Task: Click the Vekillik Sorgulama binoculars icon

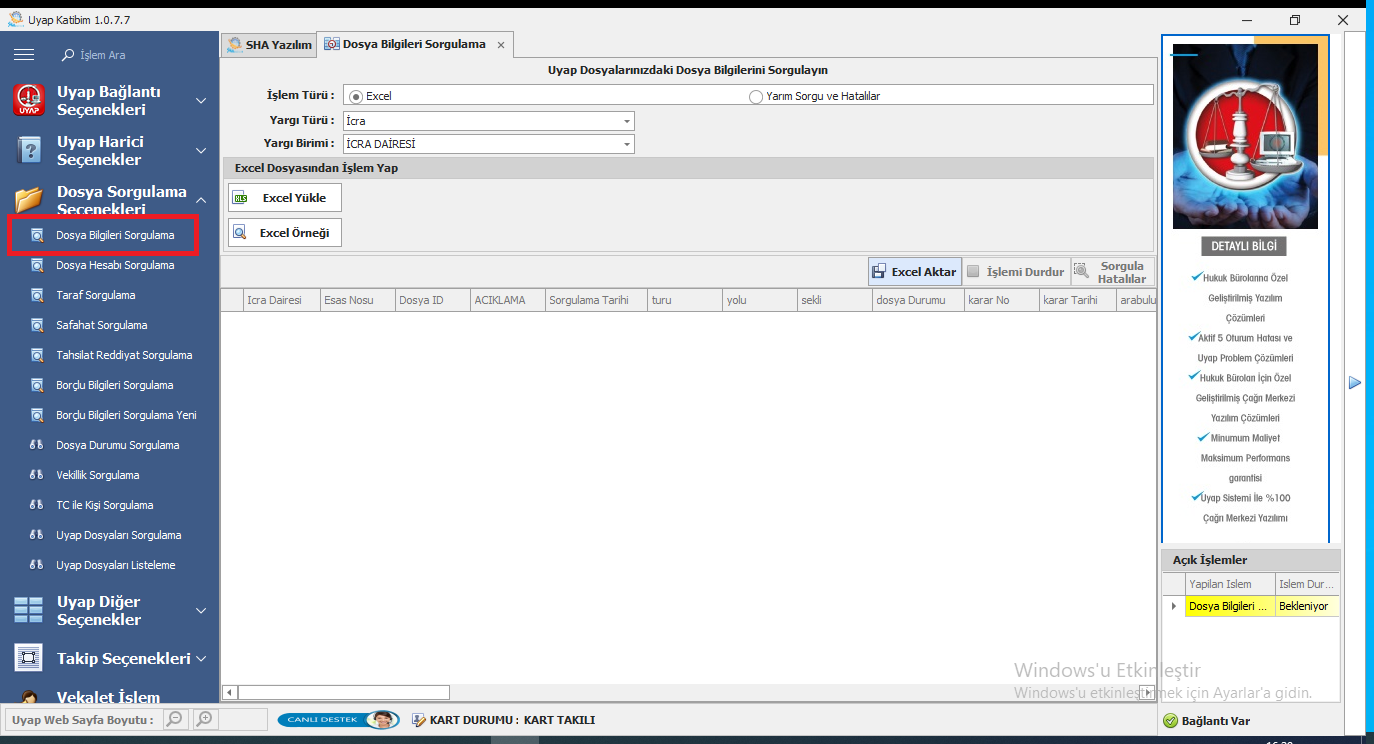Action: click(37, 475)
